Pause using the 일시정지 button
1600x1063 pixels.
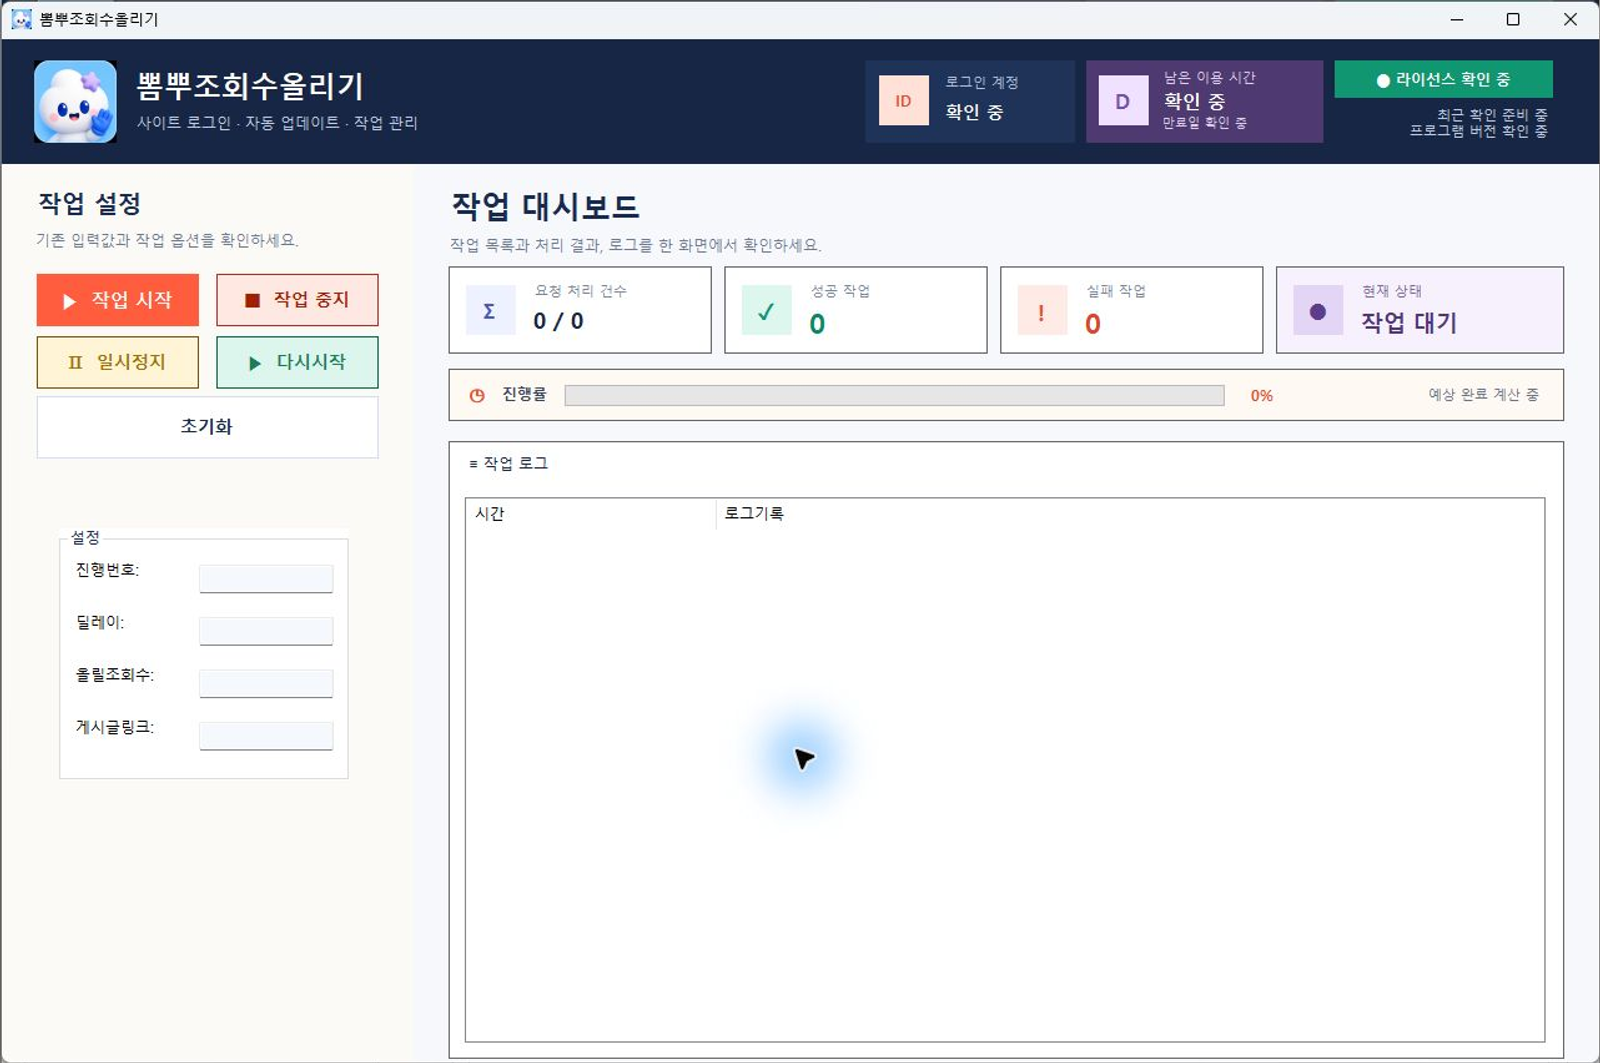(118, 362)
